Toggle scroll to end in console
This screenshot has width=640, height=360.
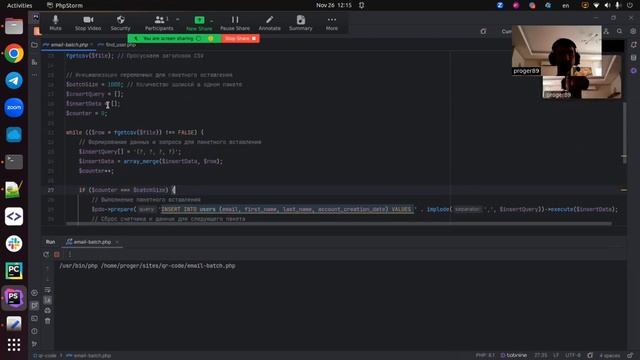tap(48, 300)
